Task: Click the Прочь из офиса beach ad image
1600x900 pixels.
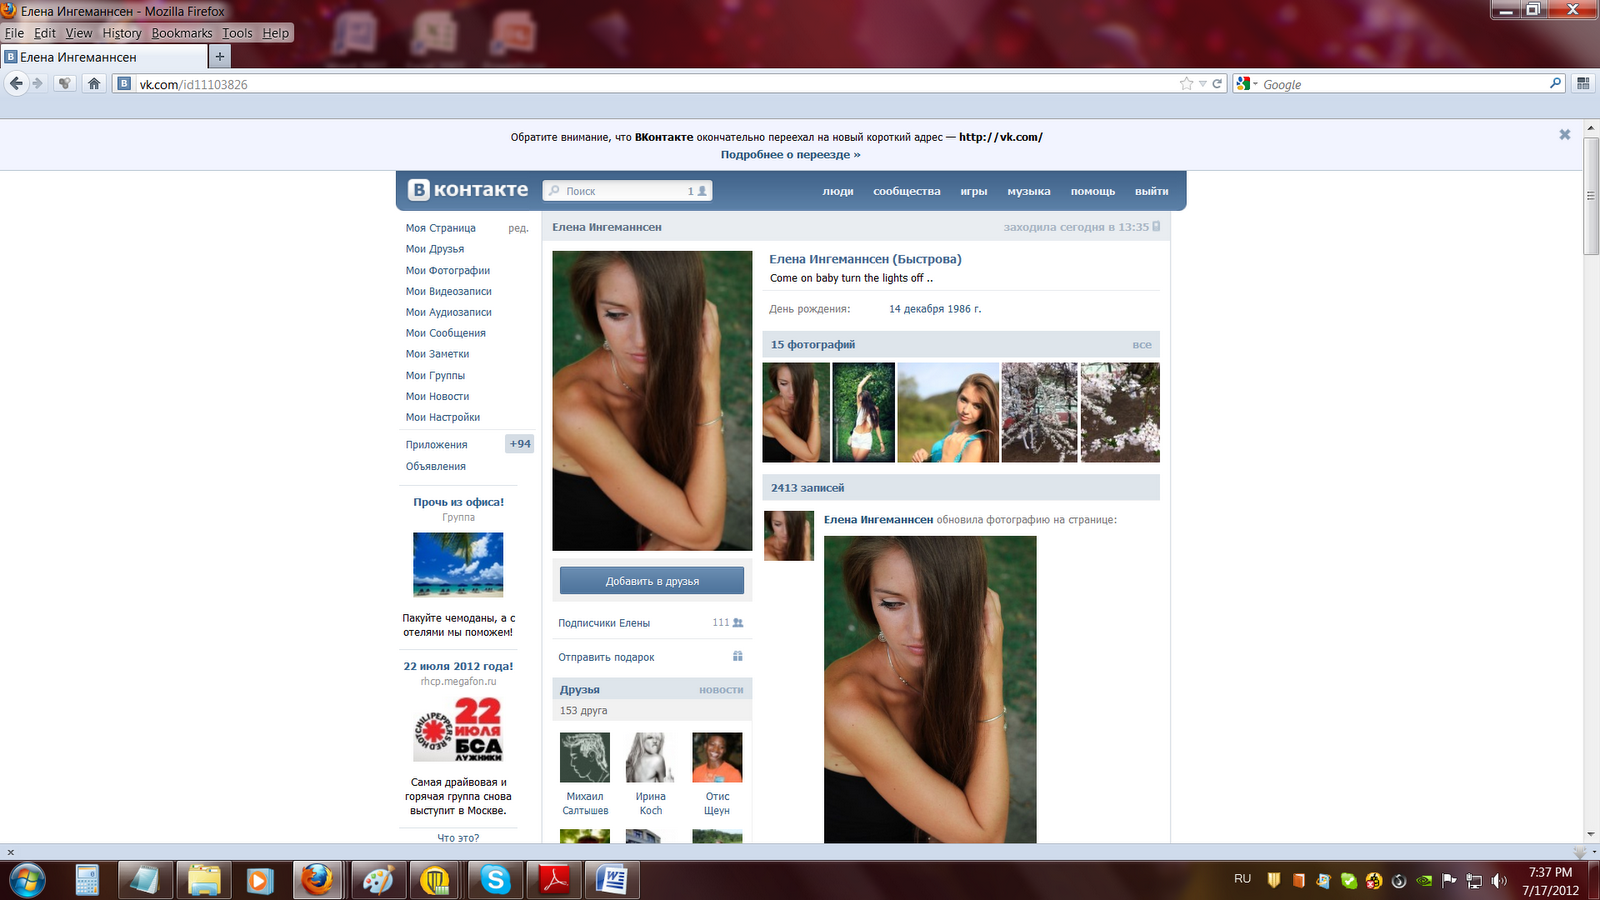Action: (x=458, y=564)
